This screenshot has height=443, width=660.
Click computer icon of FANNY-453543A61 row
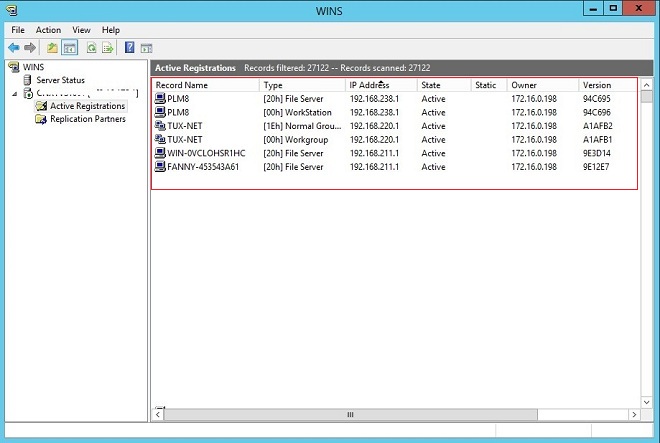(160, 166)
